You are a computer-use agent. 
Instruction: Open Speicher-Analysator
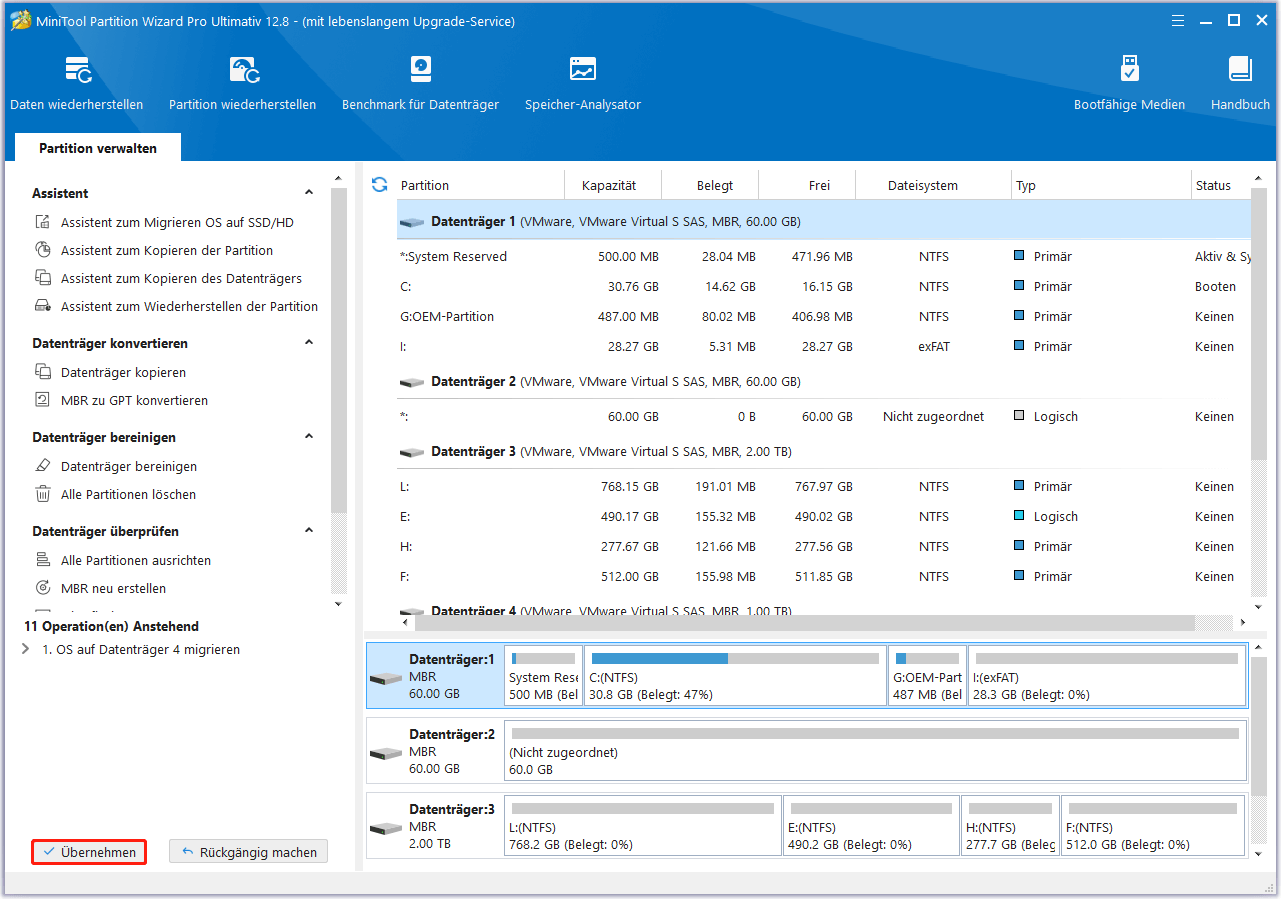583,83
